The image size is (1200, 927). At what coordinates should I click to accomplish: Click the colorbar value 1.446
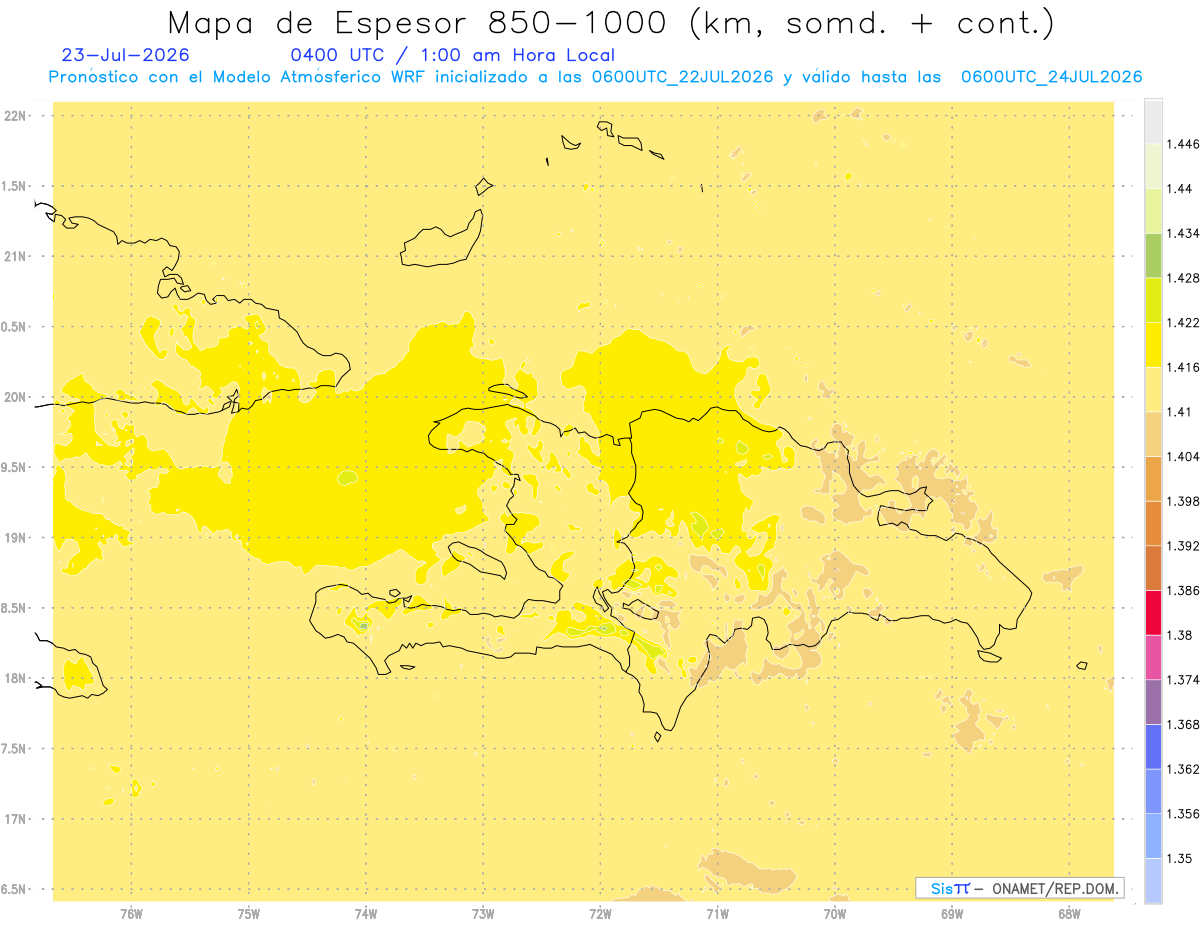tap(1183, 144)
